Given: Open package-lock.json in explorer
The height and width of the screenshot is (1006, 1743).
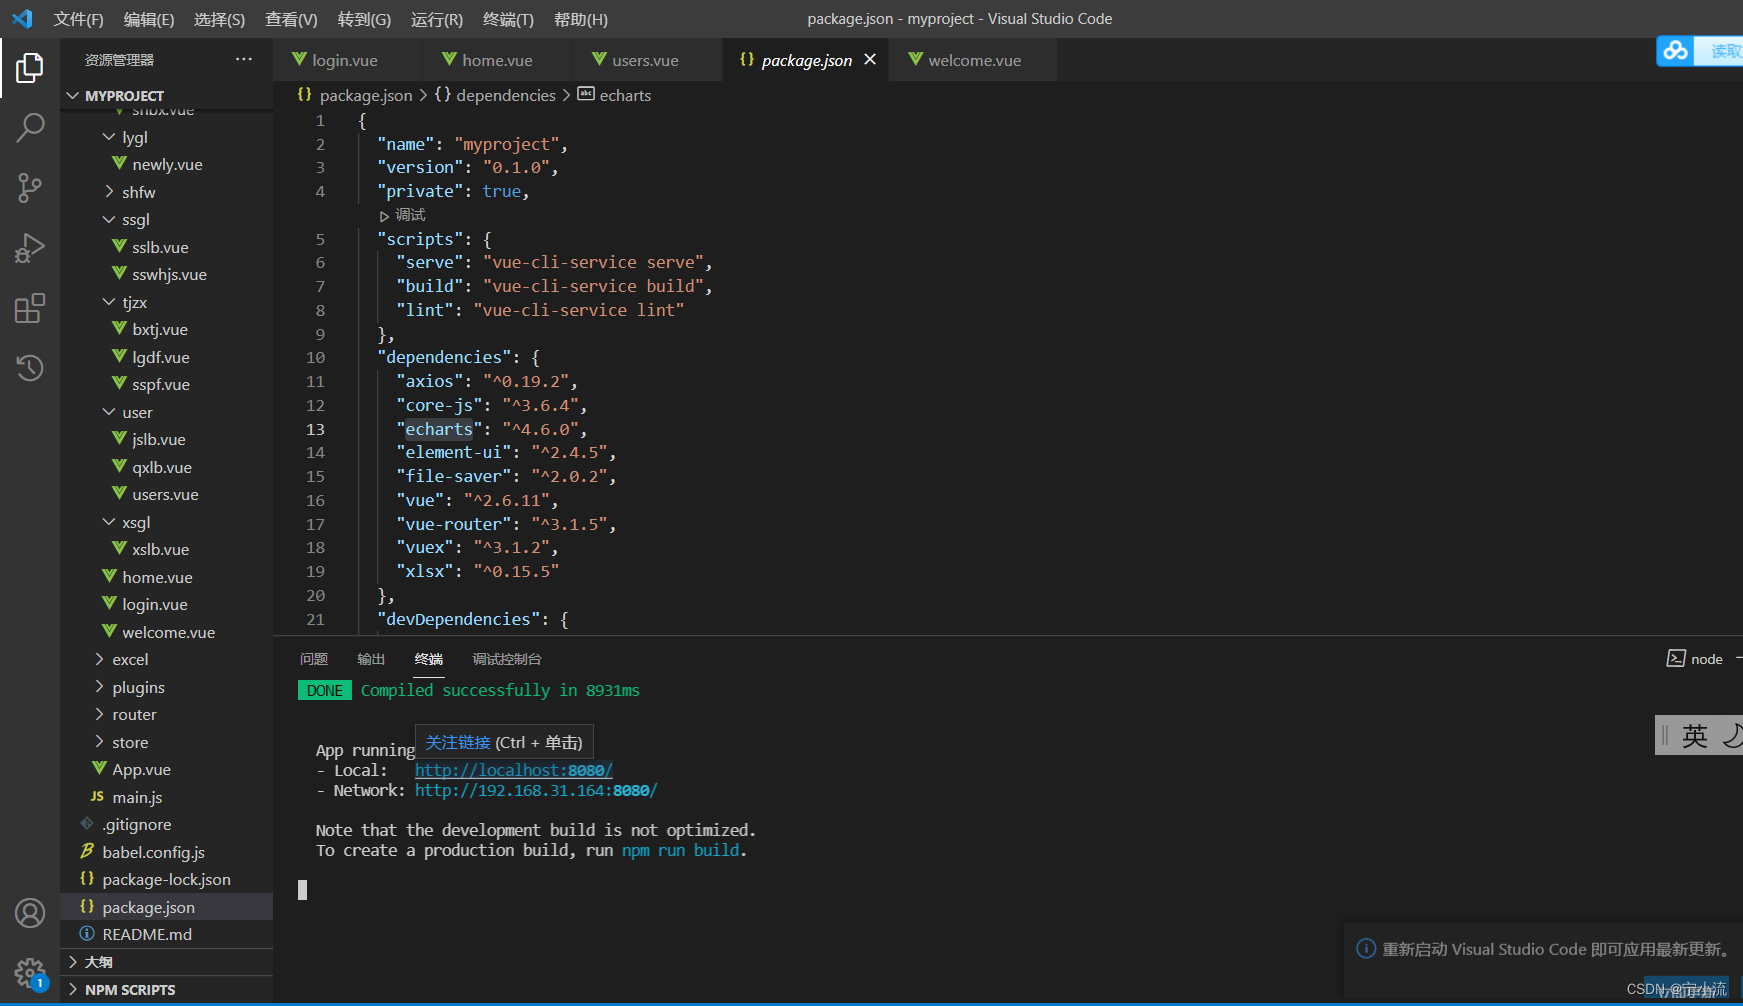Looking at the screenshot, I should [x=166, y=879].
